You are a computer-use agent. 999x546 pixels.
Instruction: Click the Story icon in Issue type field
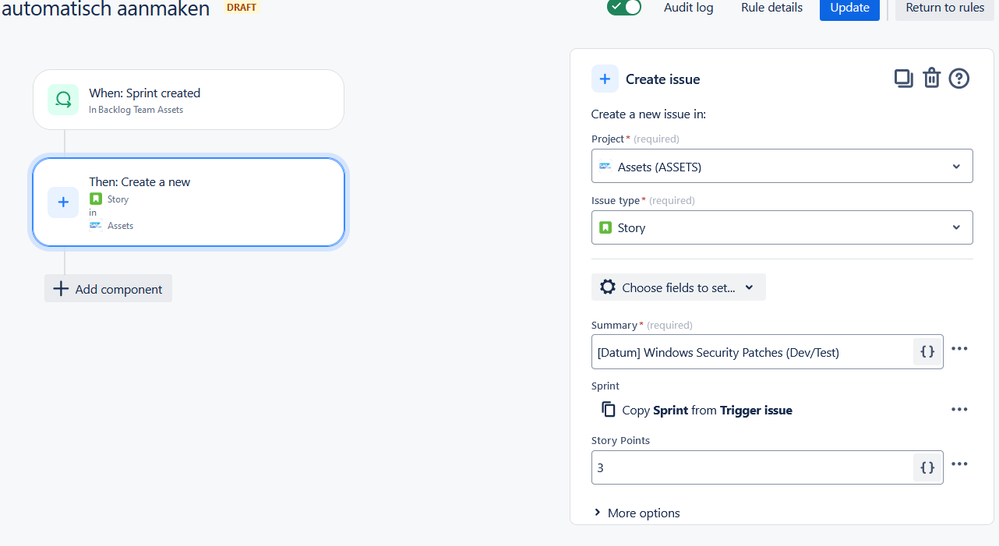605,227
